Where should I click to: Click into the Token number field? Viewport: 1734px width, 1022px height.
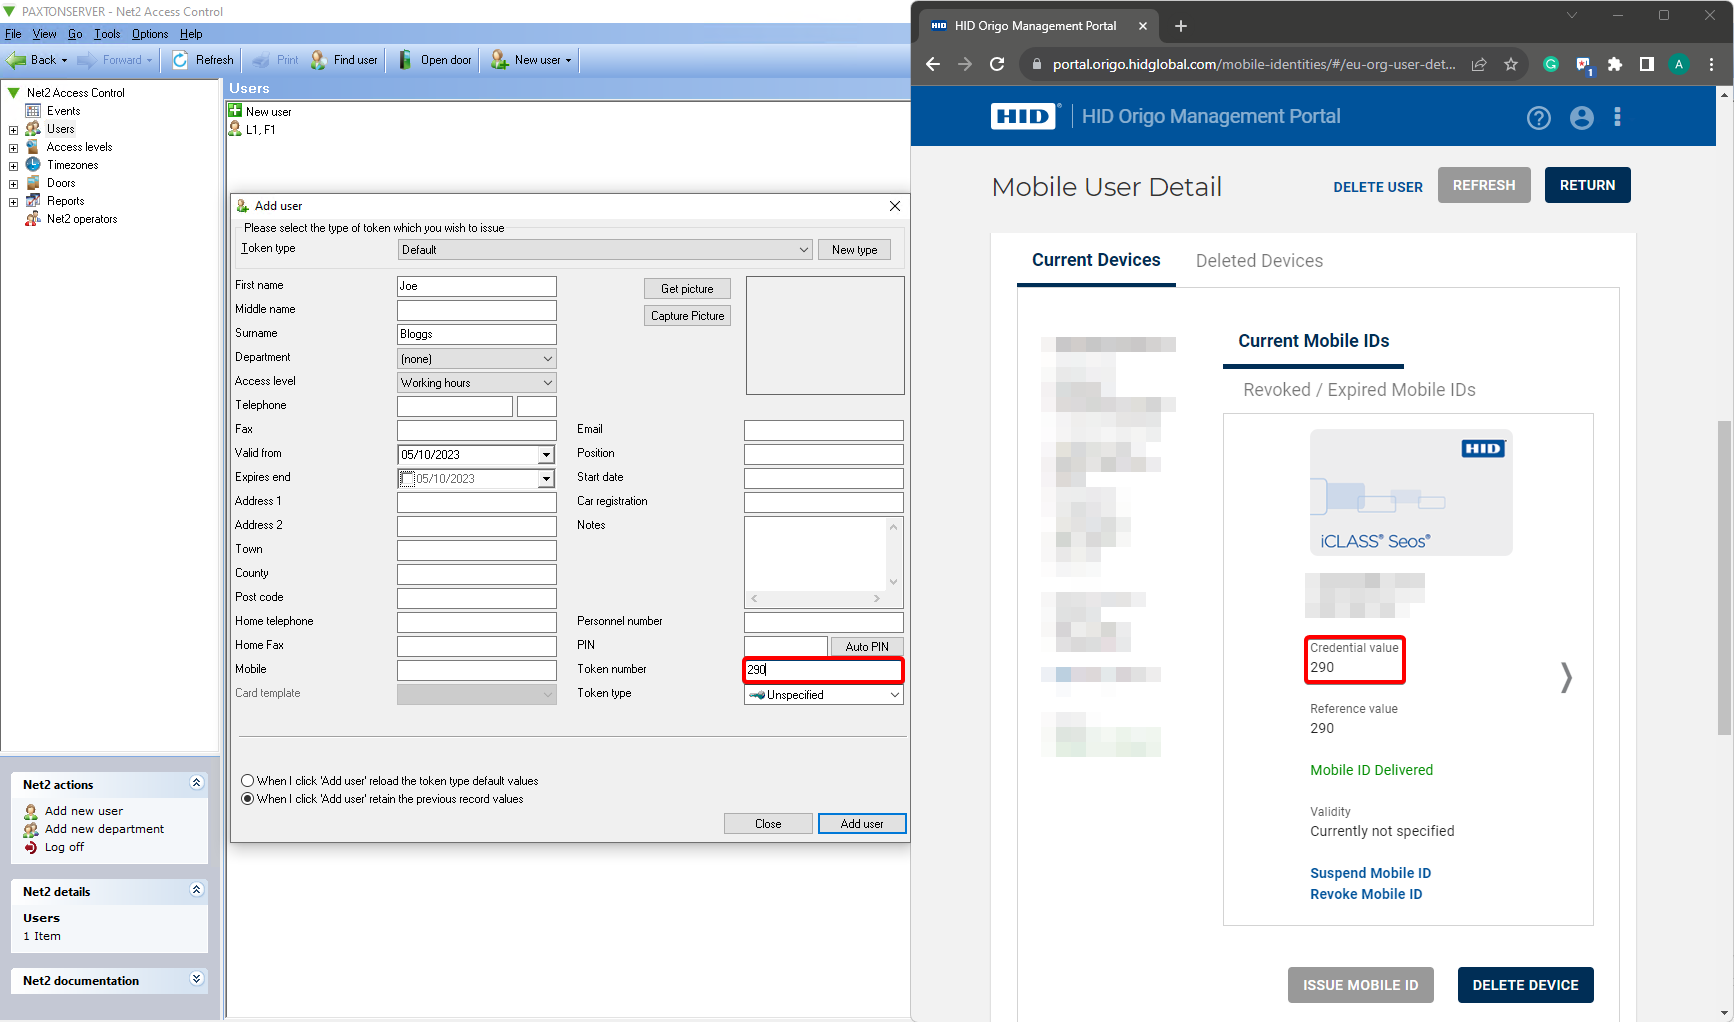pos(824,670)
